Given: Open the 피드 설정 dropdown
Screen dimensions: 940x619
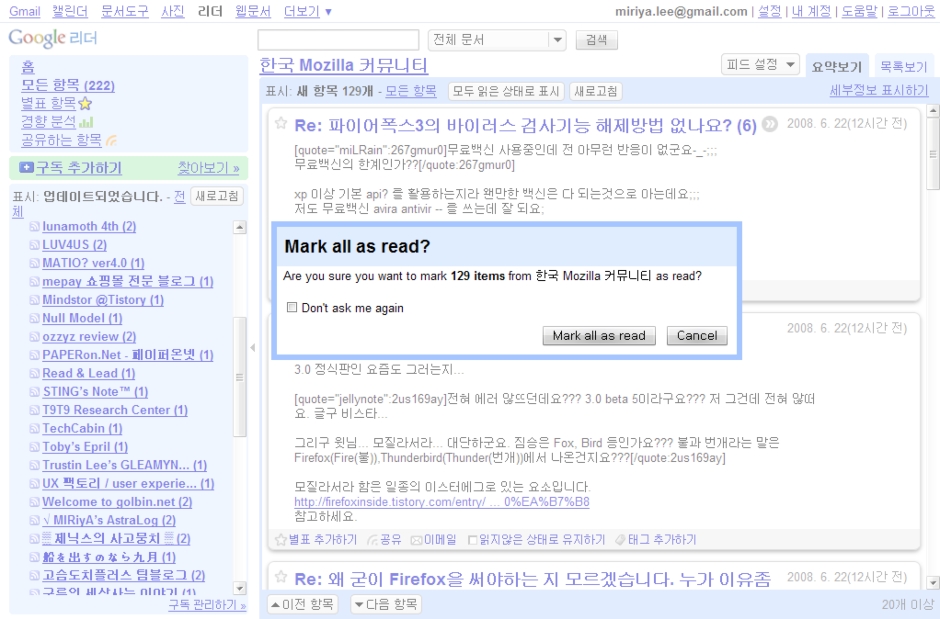Looking at the screenshot, I should (x=760, y=64).
